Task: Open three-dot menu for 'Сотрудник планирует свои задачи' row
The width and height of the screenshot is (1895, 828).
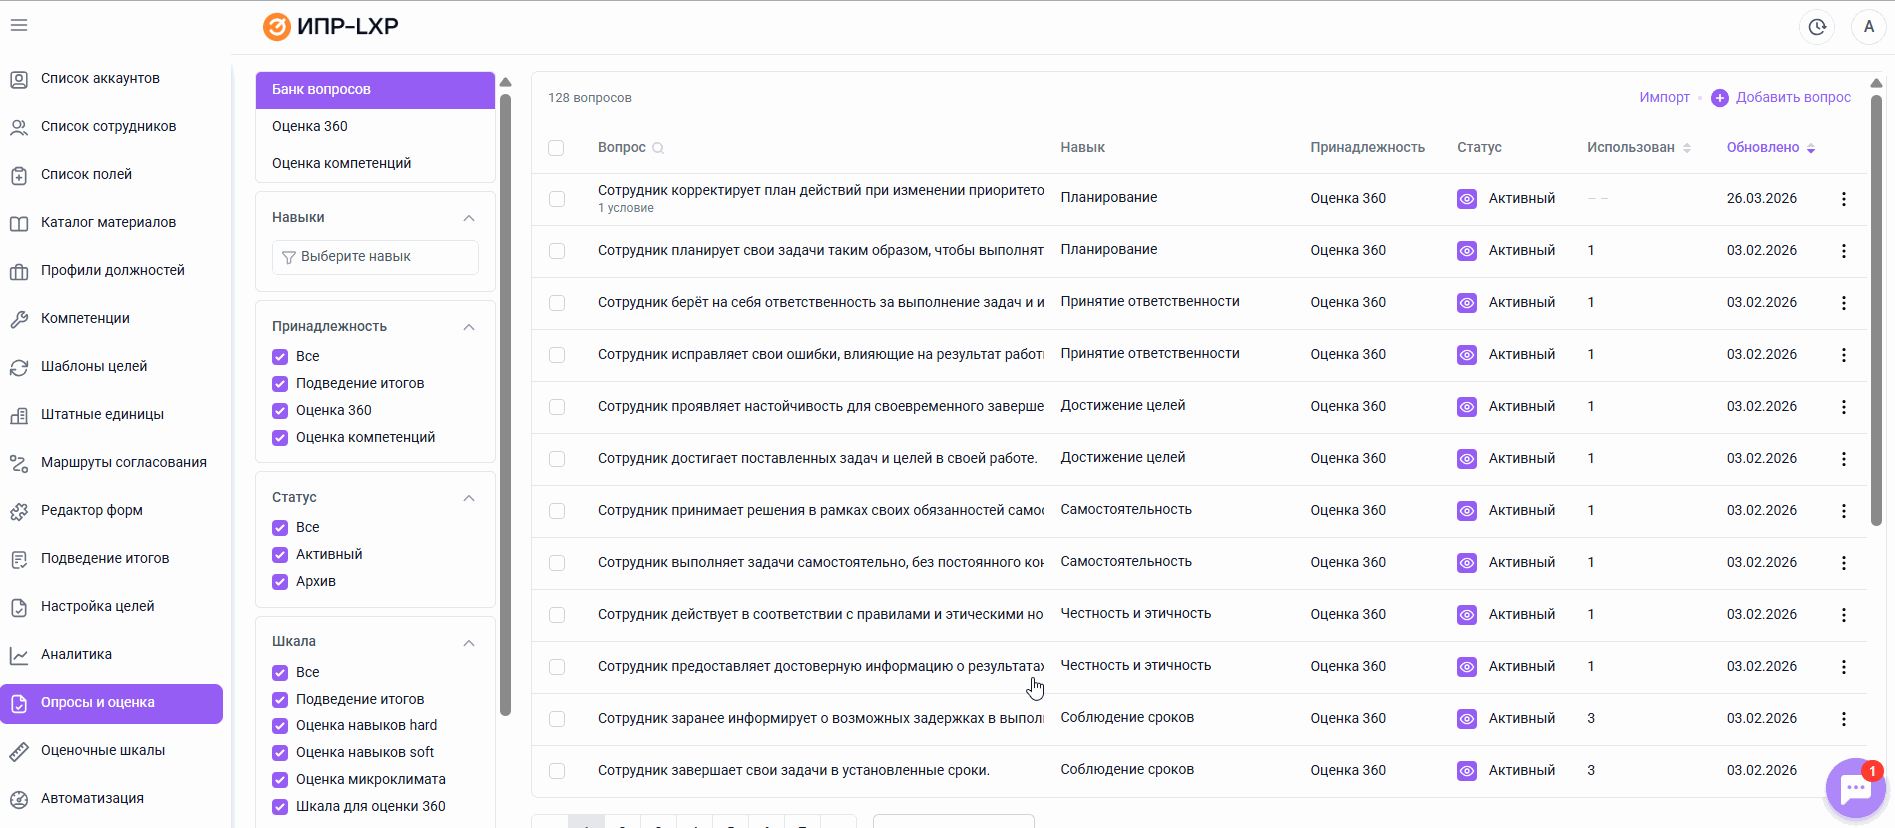Action: coord(1844,251)
